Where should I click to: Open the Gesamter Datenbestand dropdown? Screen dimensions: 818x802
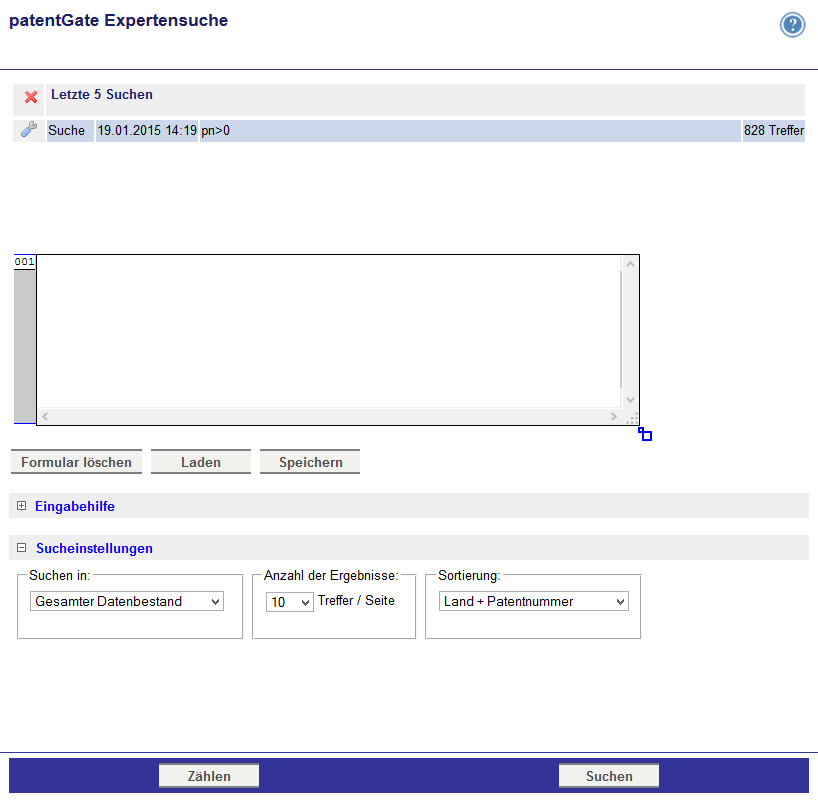127,601
